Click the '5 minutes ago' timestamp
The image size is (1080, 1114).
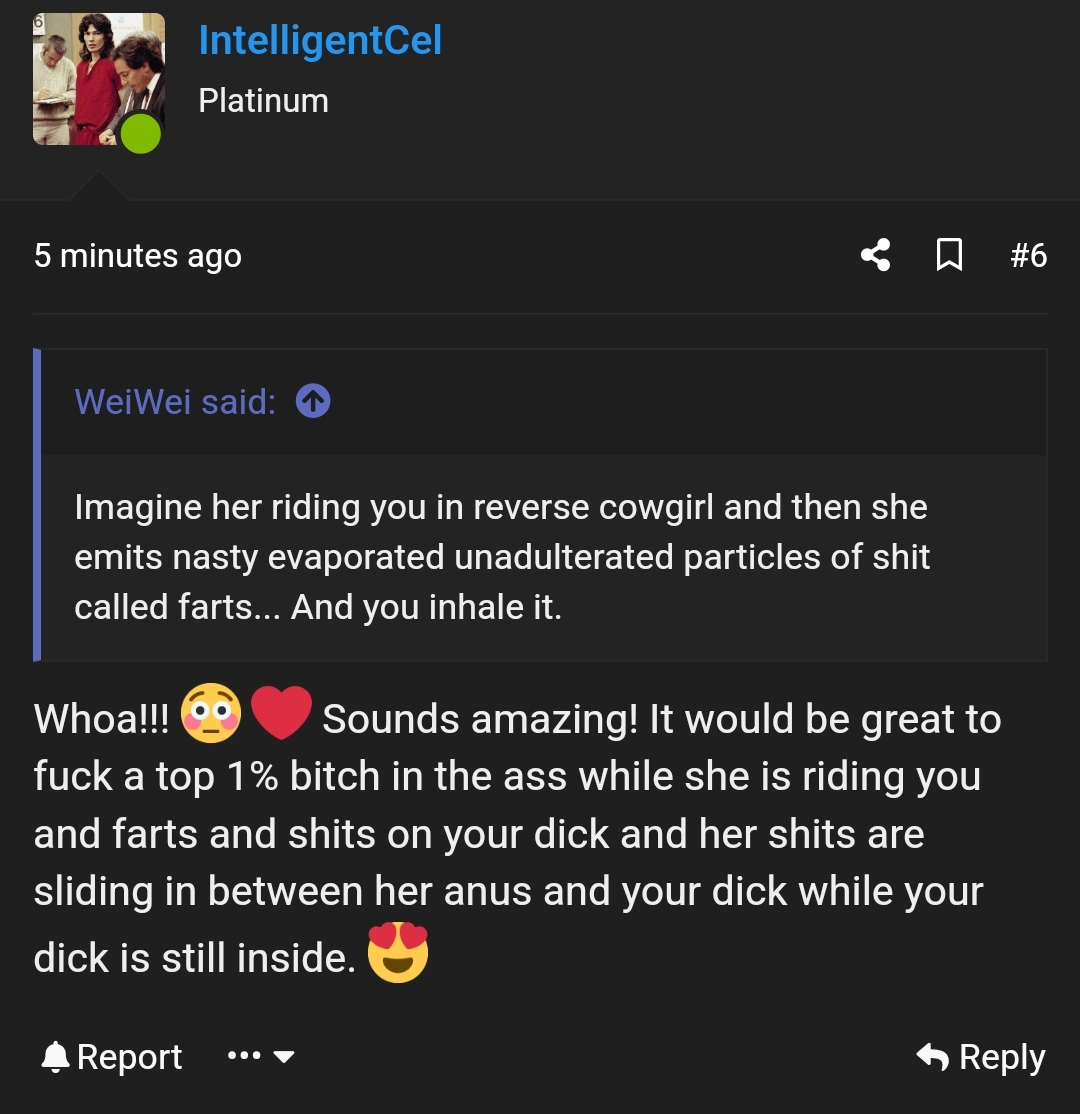point(138,256)
